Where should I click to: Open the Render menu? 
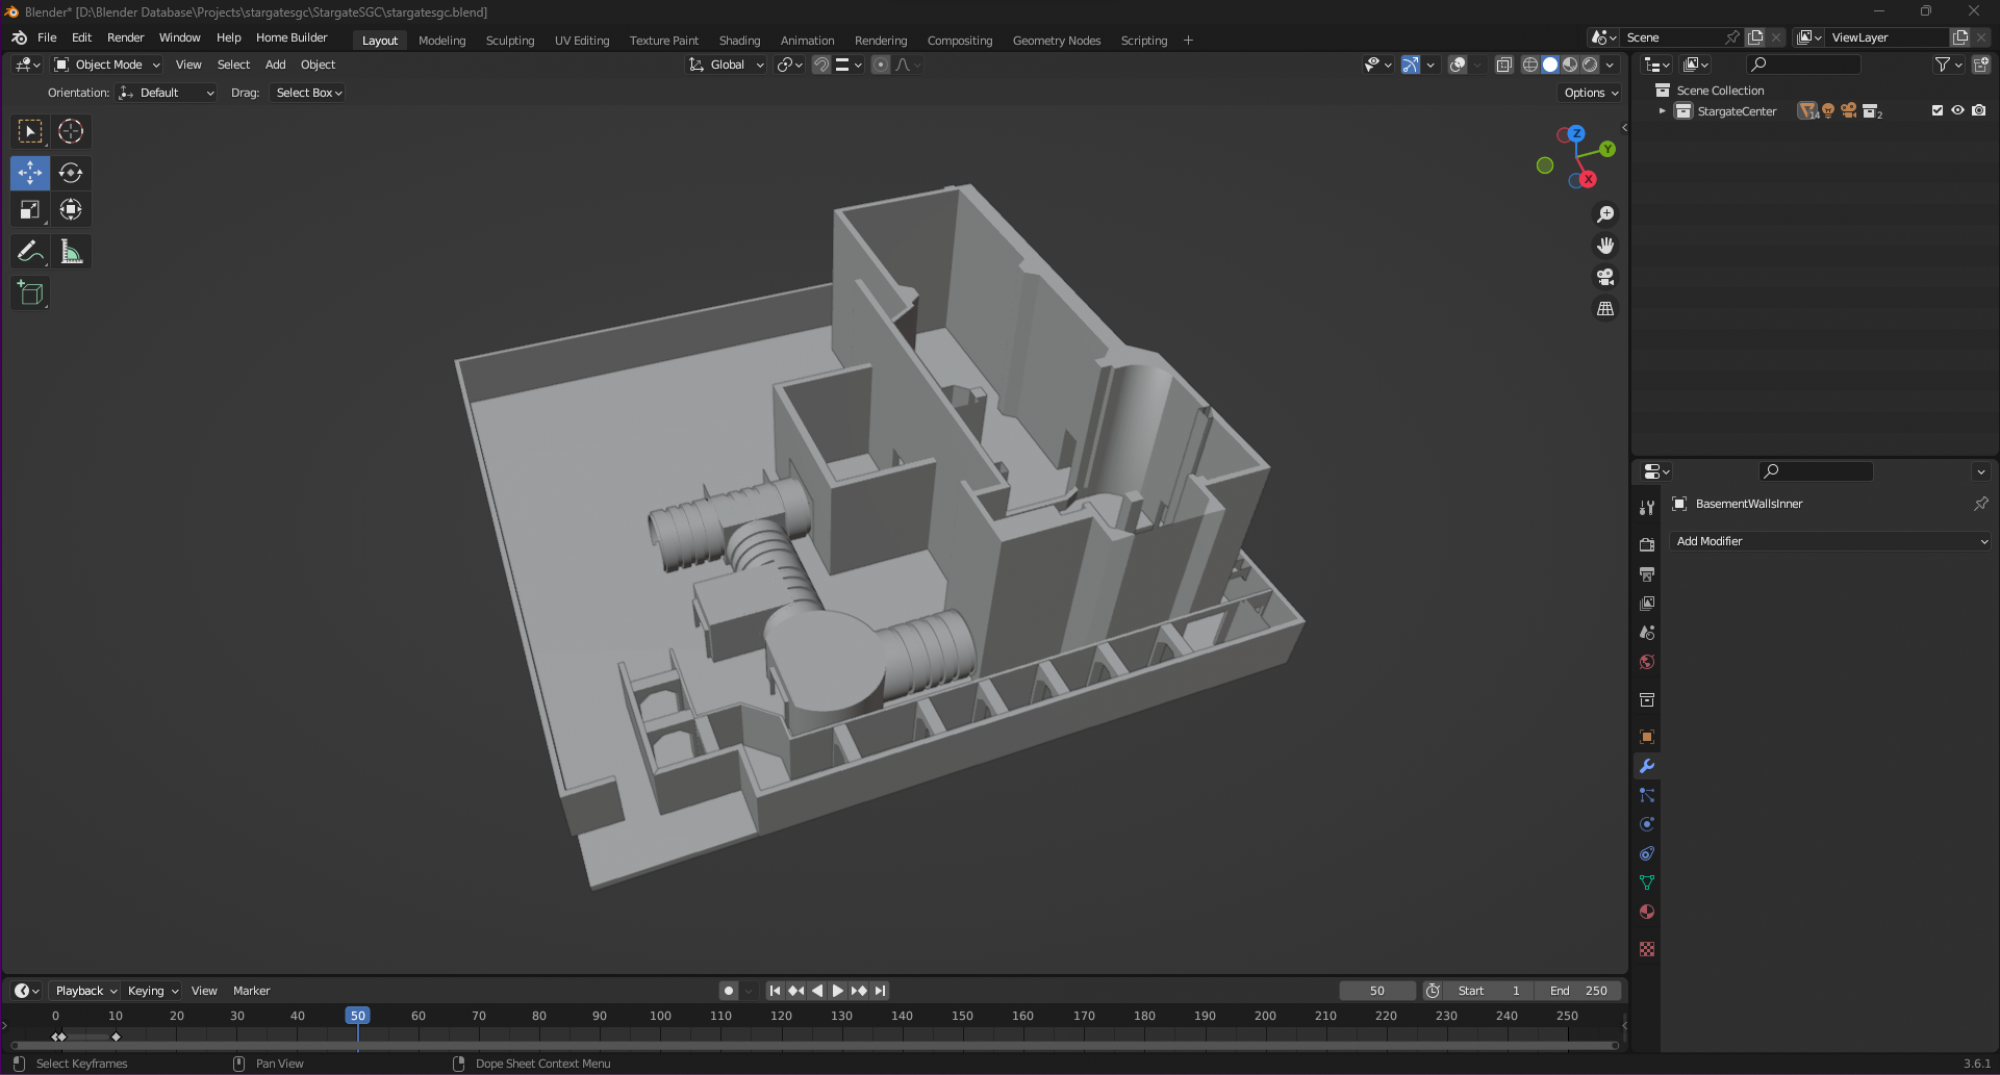[125, 38]
